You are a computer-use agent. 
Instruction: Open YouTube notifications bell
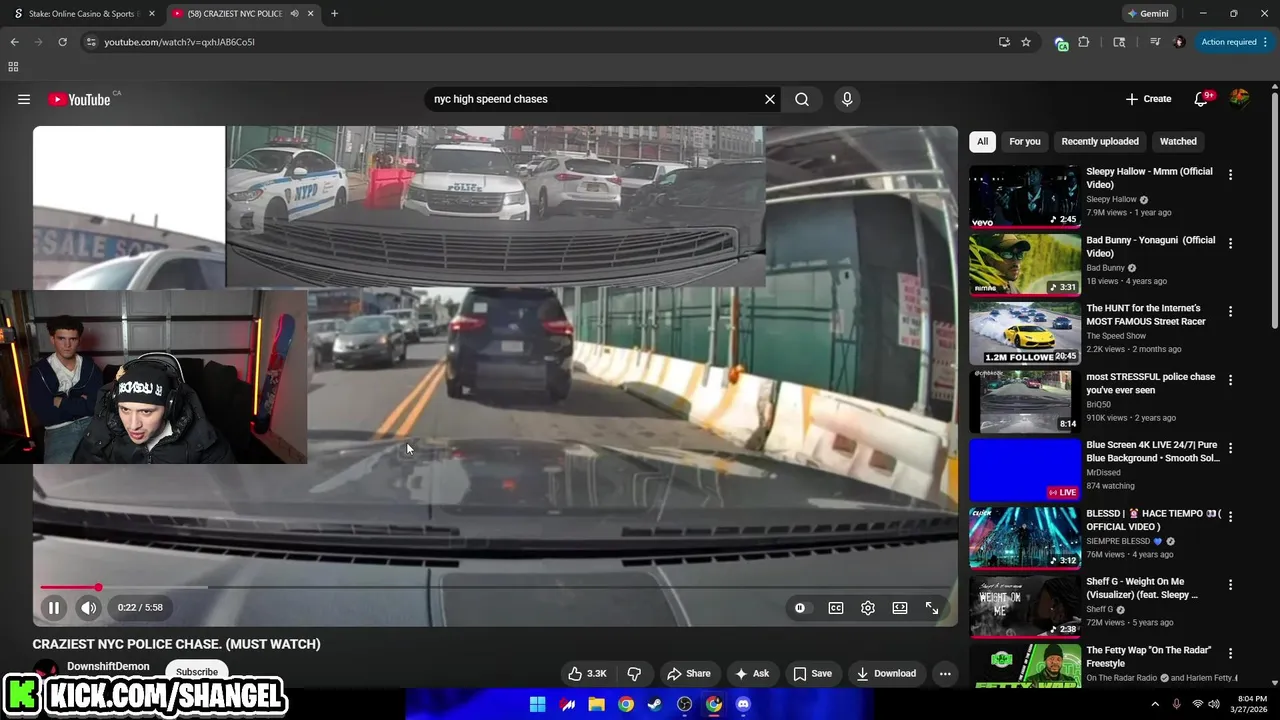[x=1203, y=99]
